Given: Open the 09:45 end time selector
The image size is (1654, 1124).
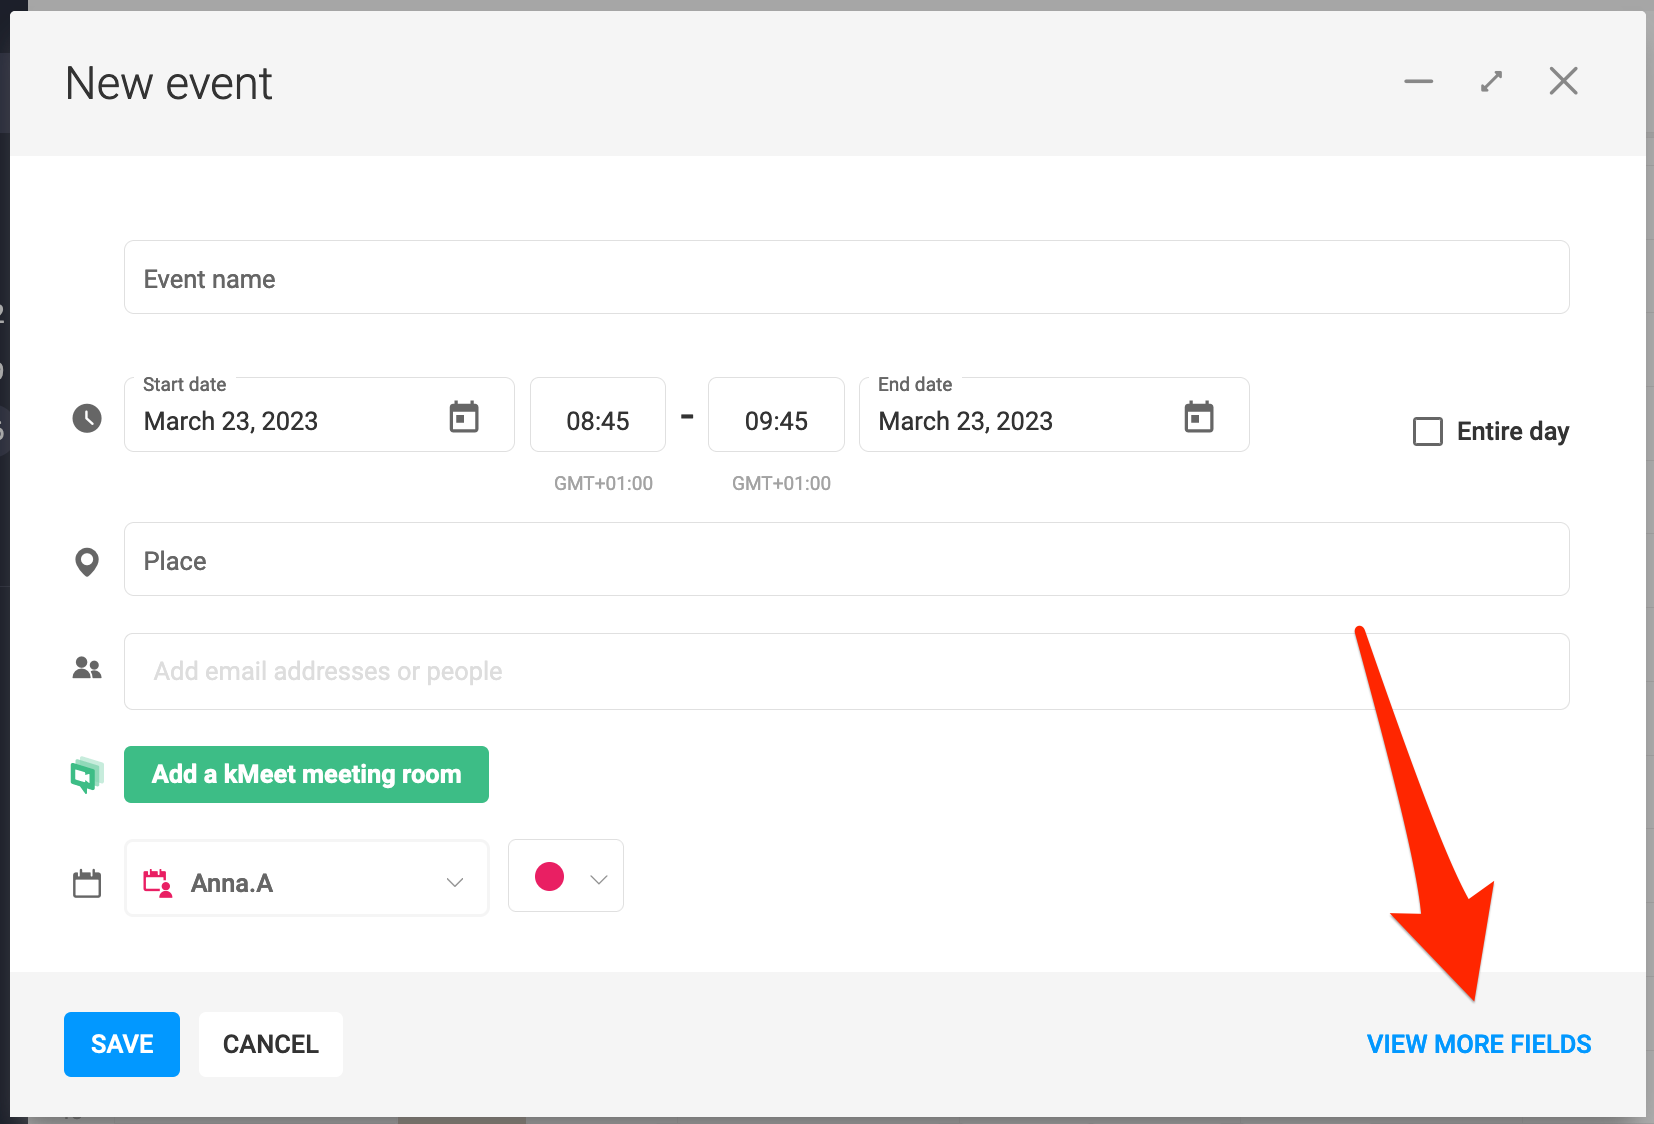Looking at the screenshot, I should point(776,420).
